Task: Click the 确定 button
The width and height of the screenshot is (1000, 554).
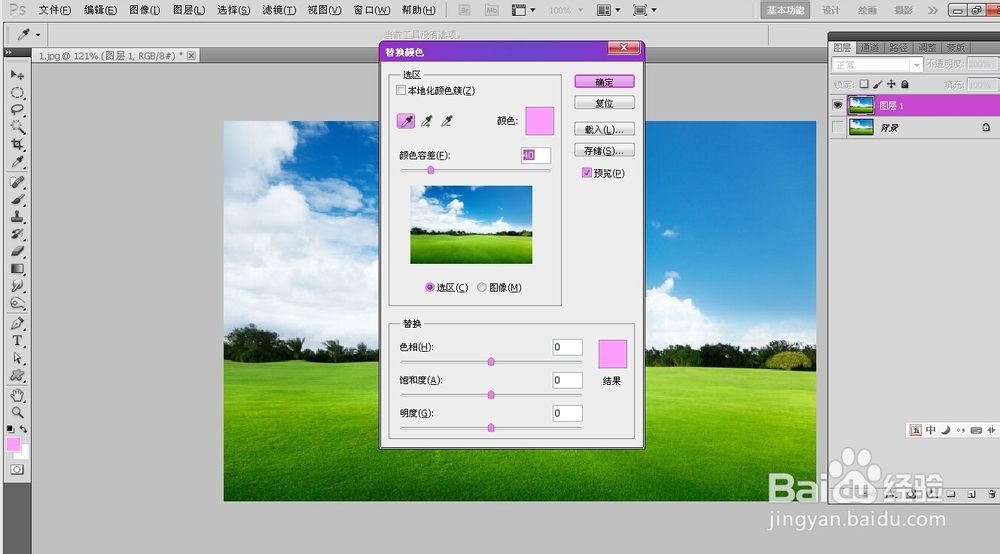Action: pos(605,82)
